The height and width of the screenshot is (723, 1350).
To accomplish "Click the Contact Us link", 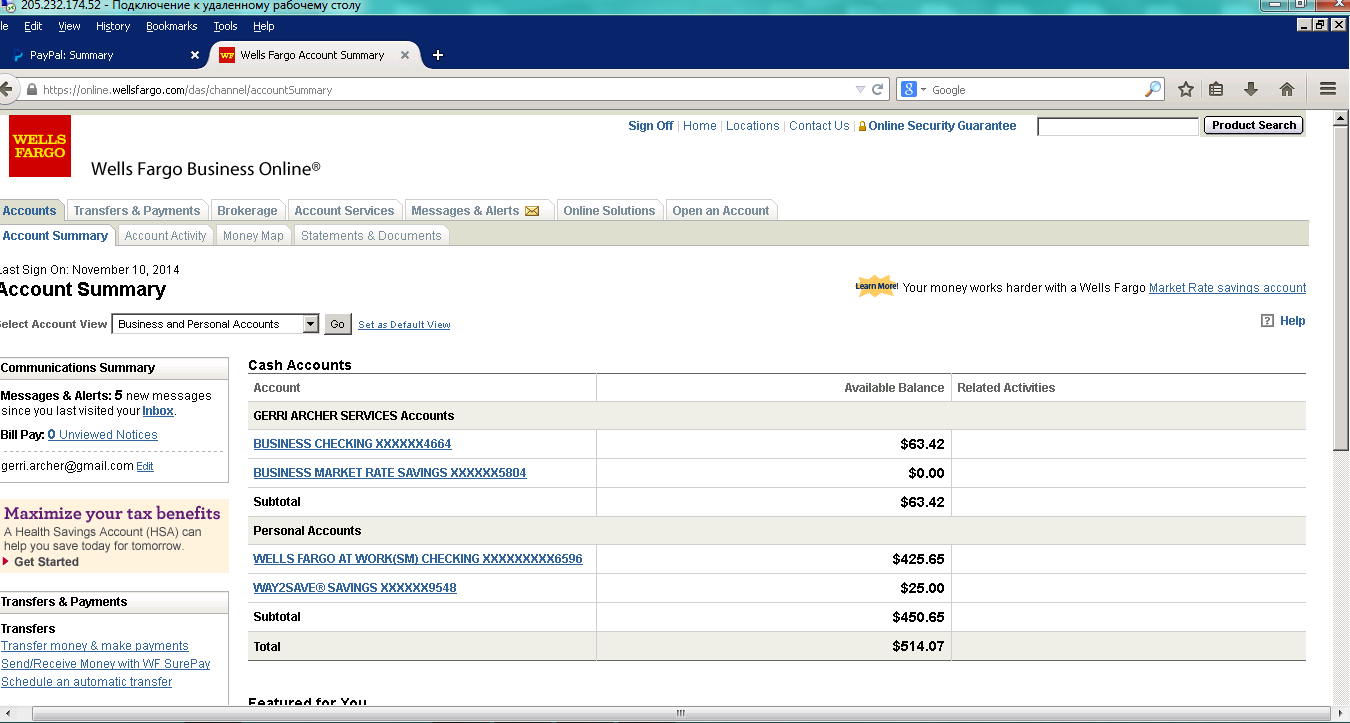I will (x=819, y=126).
